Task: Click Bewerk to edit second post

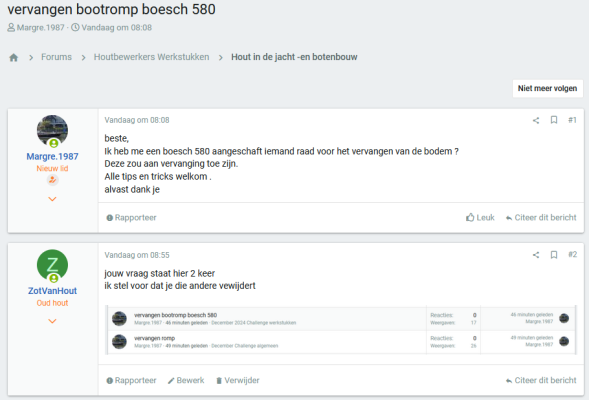Action: click(186, 380)
